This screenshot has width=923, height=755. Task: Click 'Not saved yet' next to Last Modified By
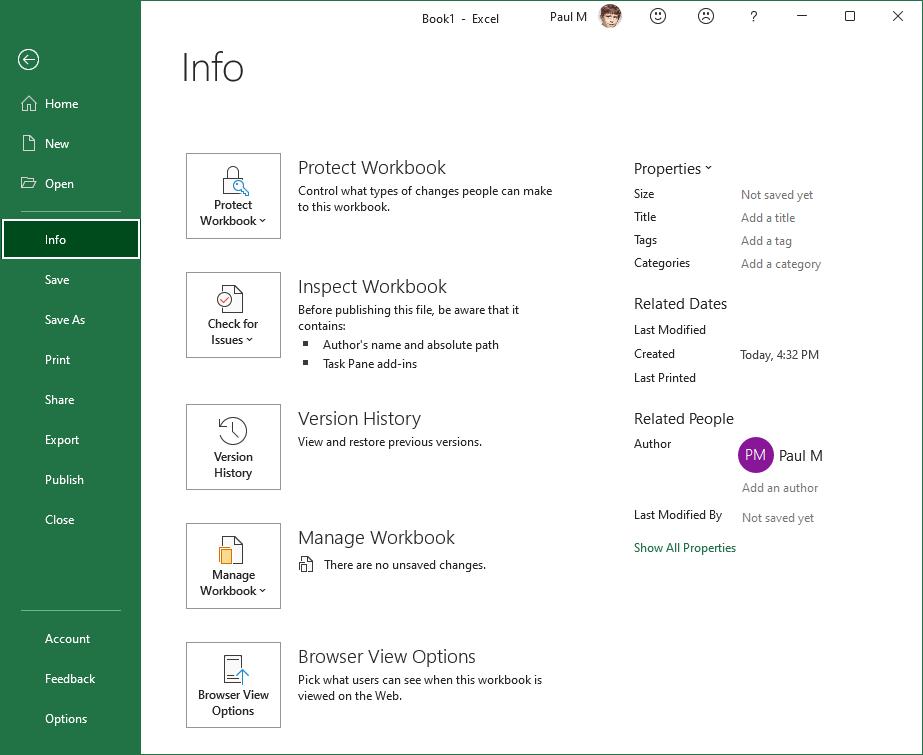[x=778, y=518]
